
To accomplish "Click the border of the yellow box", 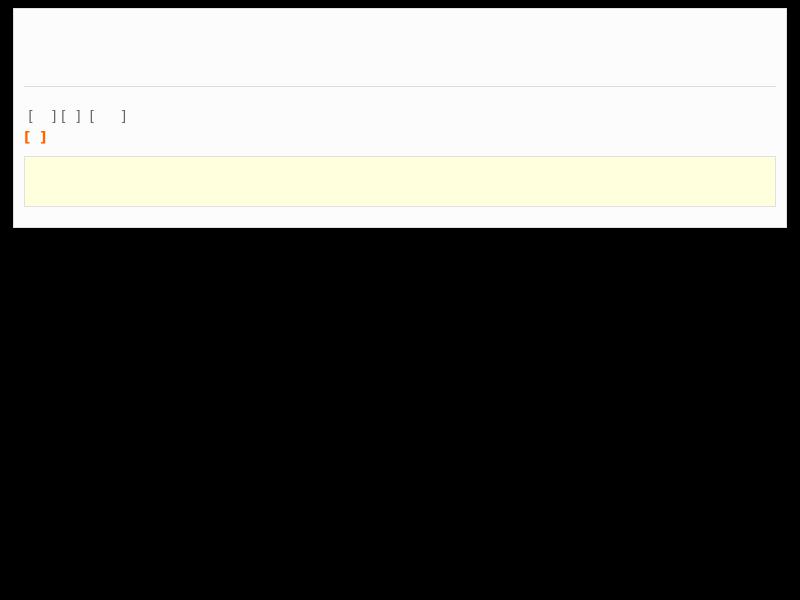I will [x=399, y=157].
